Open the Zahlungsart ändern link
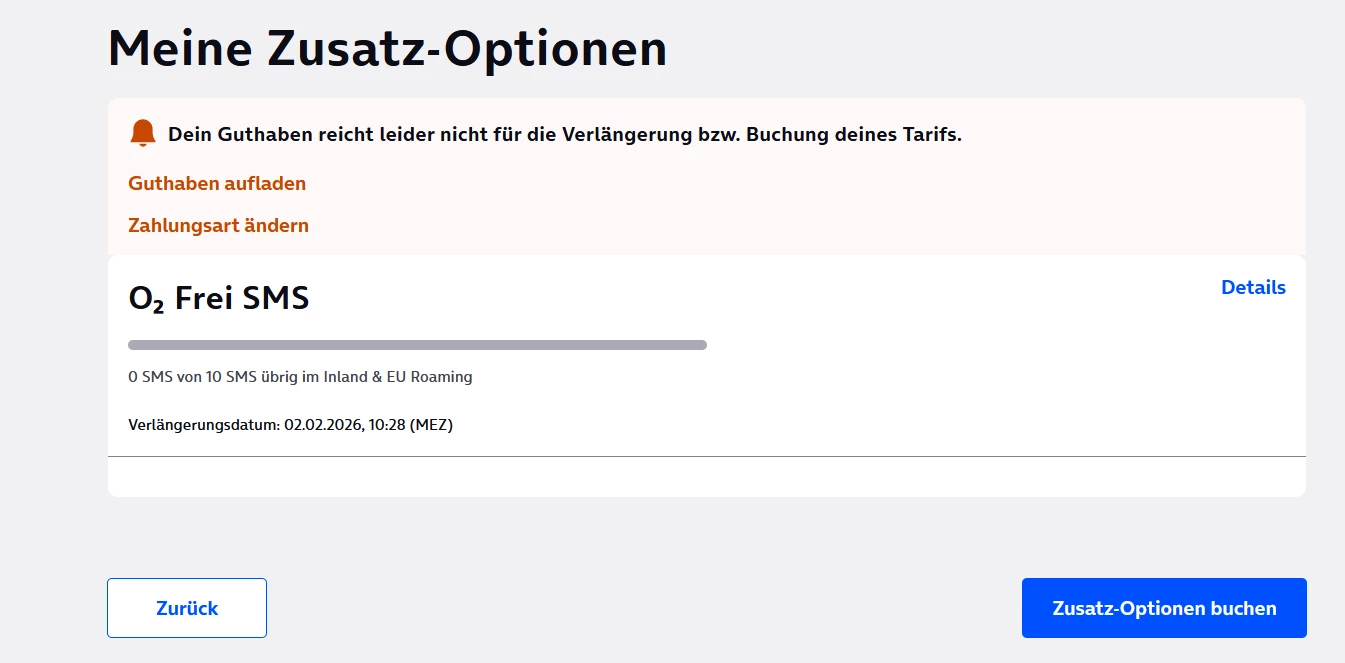1345x663 pixels. point(218,226)
